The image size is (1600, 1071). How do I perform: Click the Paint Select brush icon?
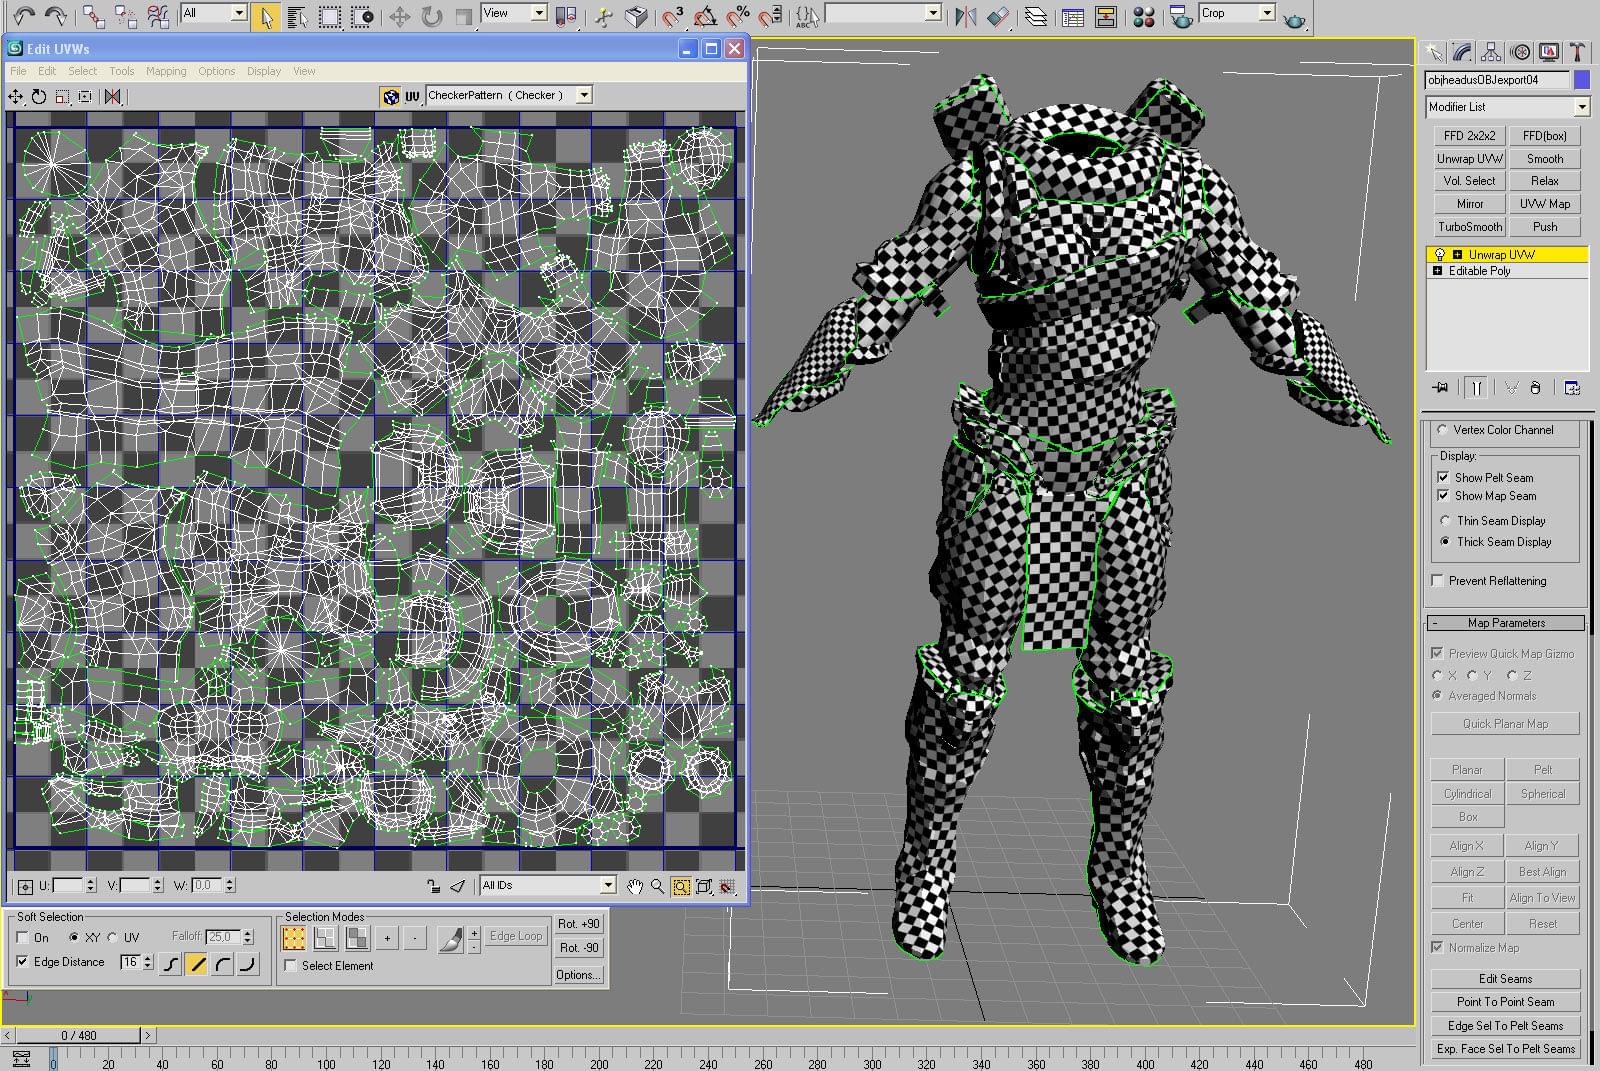[x=450, y=939]
